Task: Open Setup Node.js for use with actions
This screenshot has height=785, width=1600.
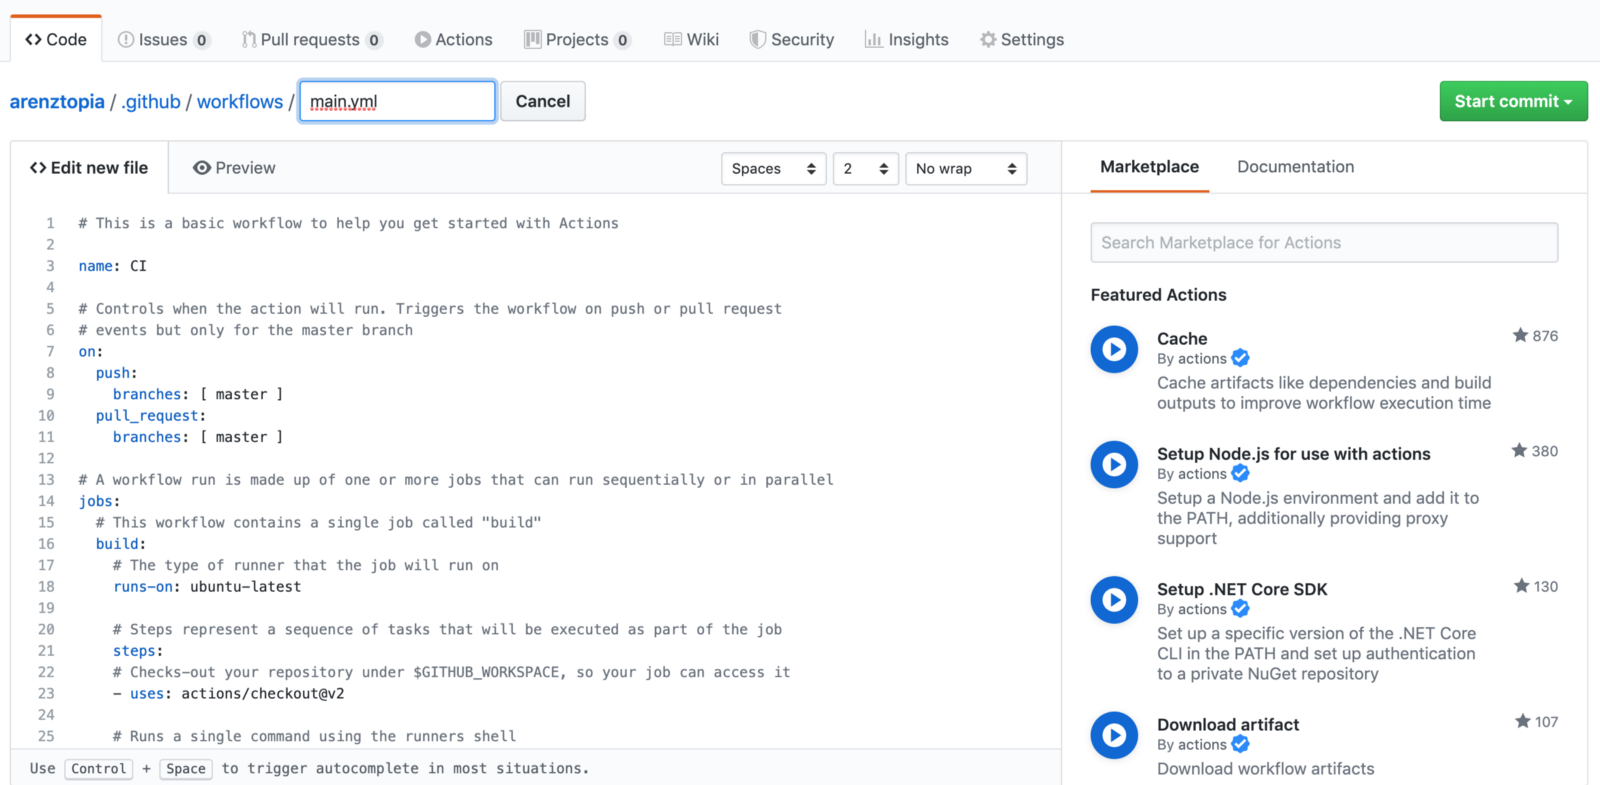Action: [1293, 454]
